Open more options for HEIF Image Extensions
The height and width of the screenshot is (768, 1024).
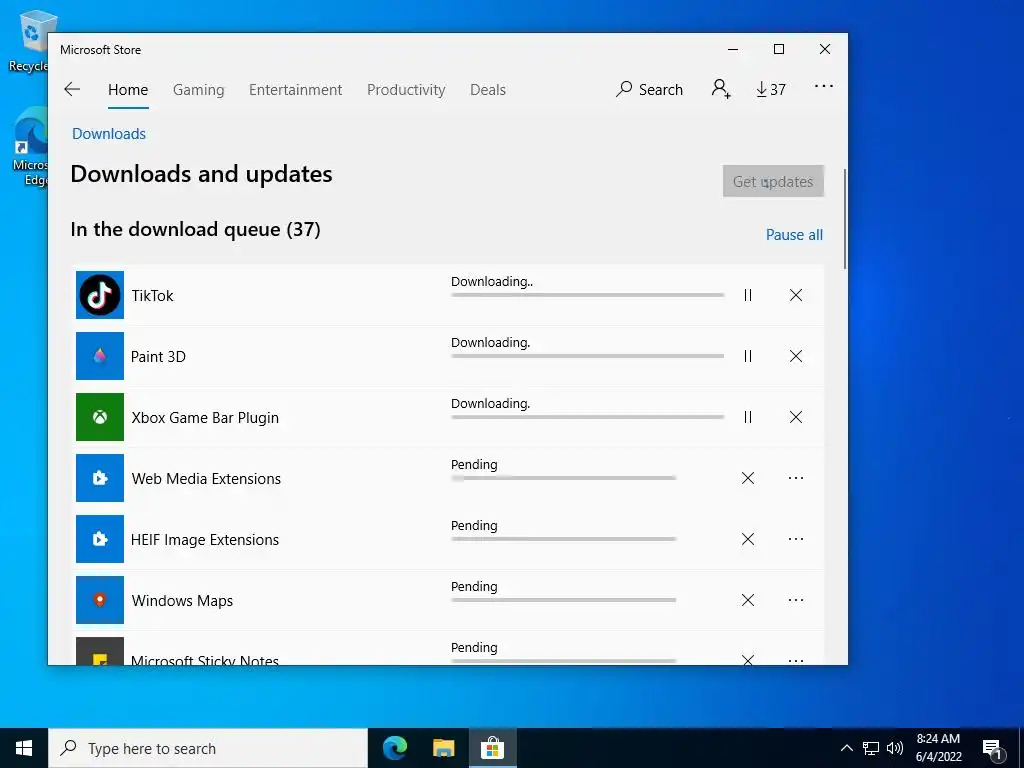tap(795, 539)
